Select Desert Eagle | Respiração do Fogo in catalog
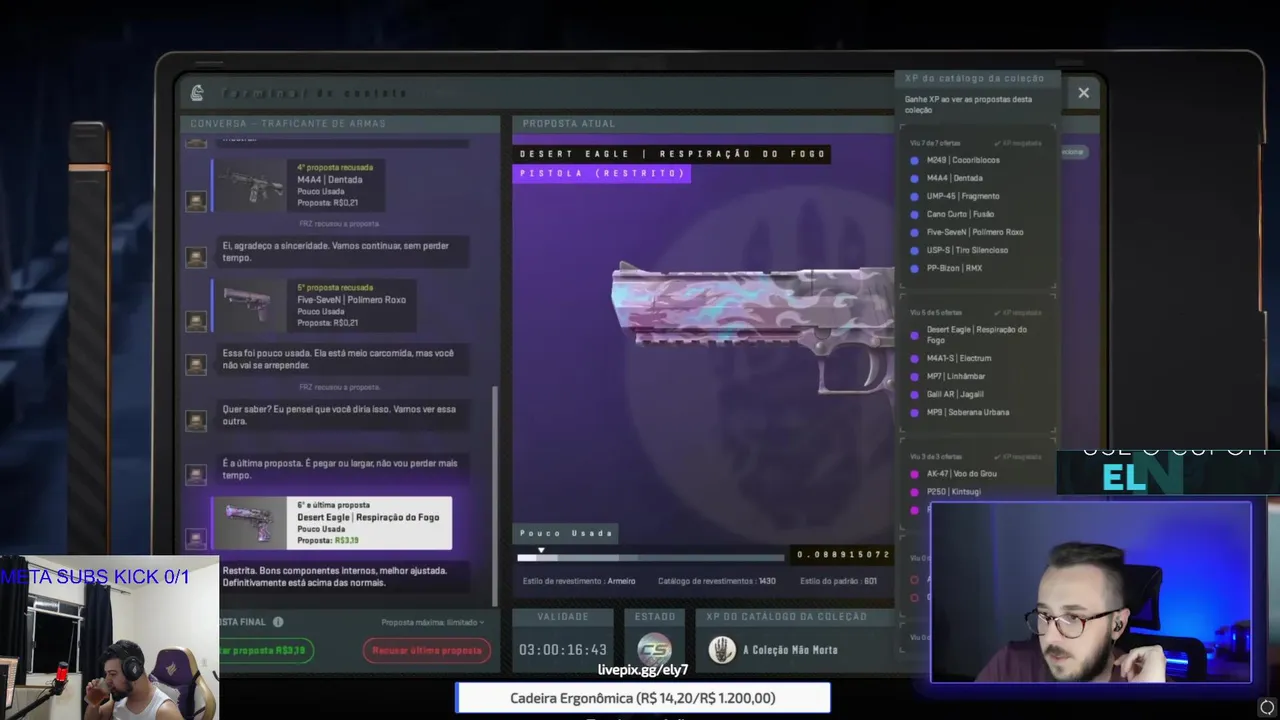 tap(969, 335)
